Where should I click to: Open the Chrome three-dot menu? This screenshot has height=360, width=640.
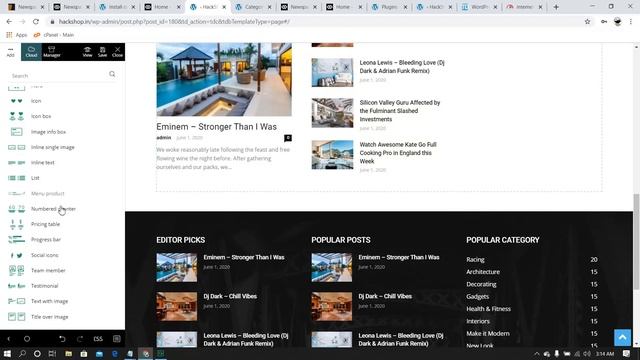click(631, 22)
